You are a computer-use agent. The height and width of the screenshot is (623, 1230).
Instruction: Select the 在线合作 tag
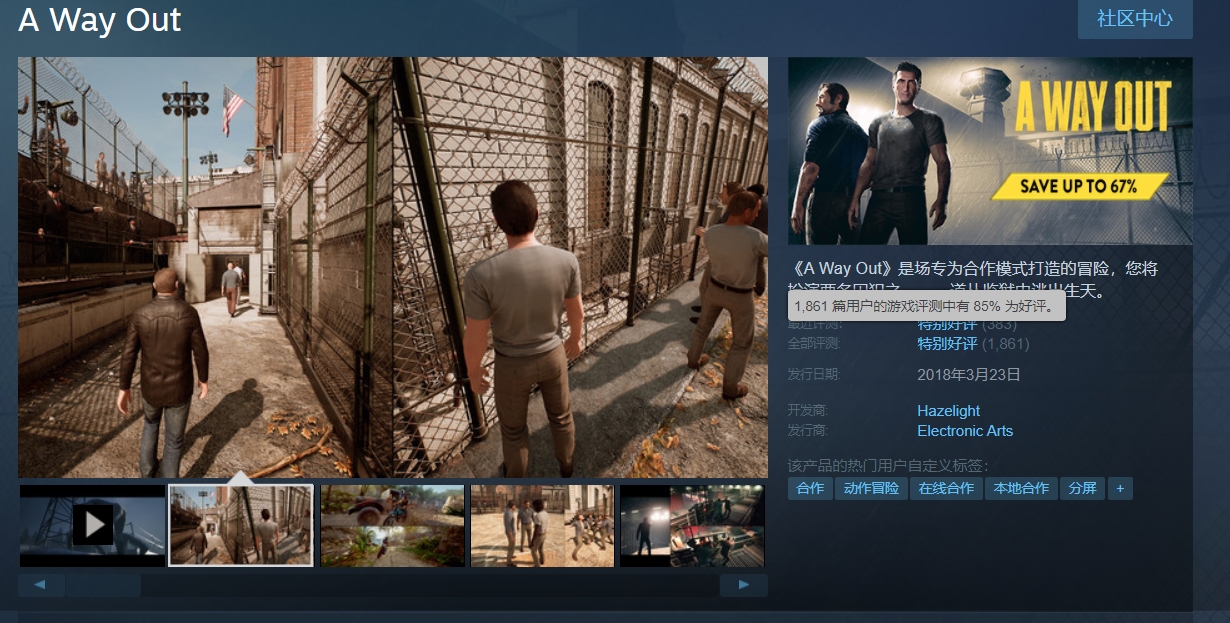coord(946,489)
